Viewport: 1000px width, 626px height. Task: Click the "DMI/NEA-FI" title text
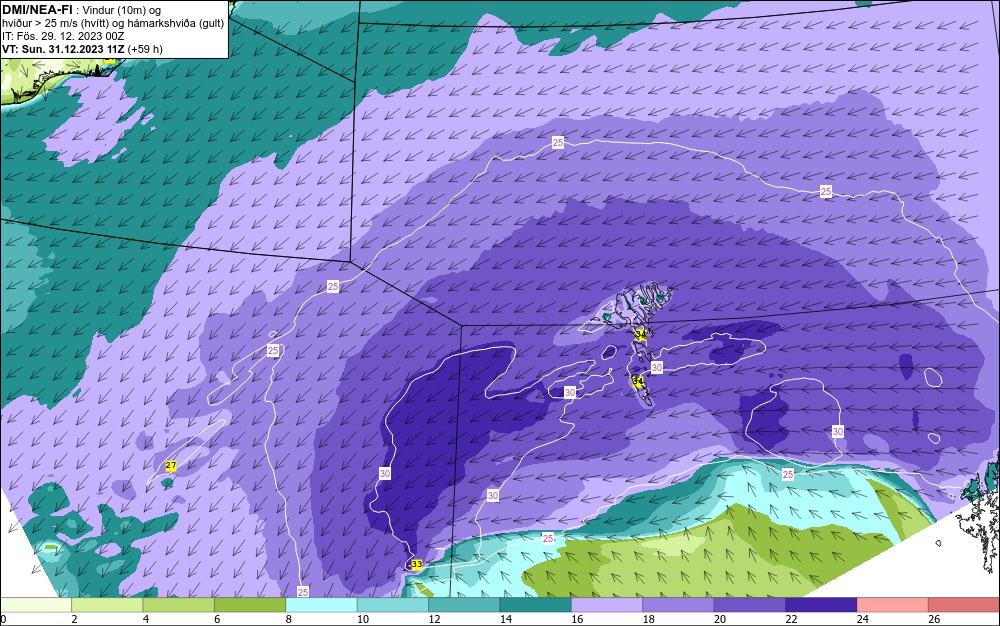coord(37,10)
